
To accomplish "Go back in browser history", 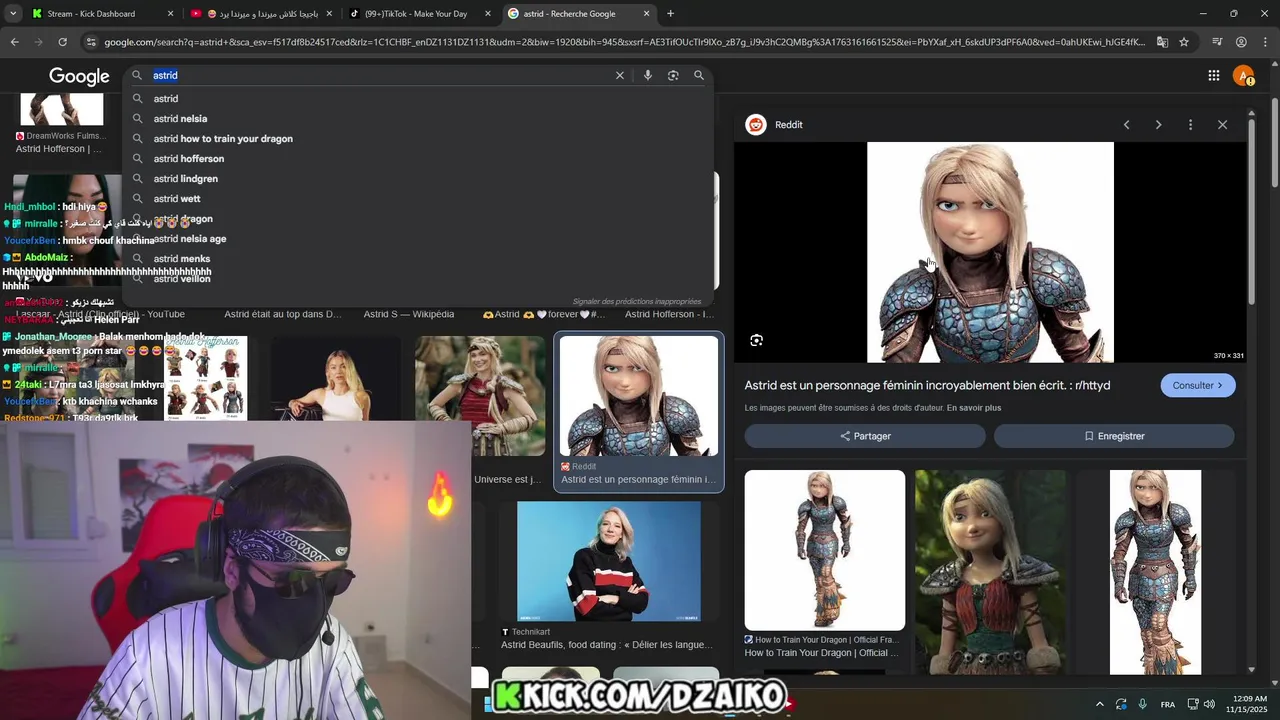I will 15,42.
